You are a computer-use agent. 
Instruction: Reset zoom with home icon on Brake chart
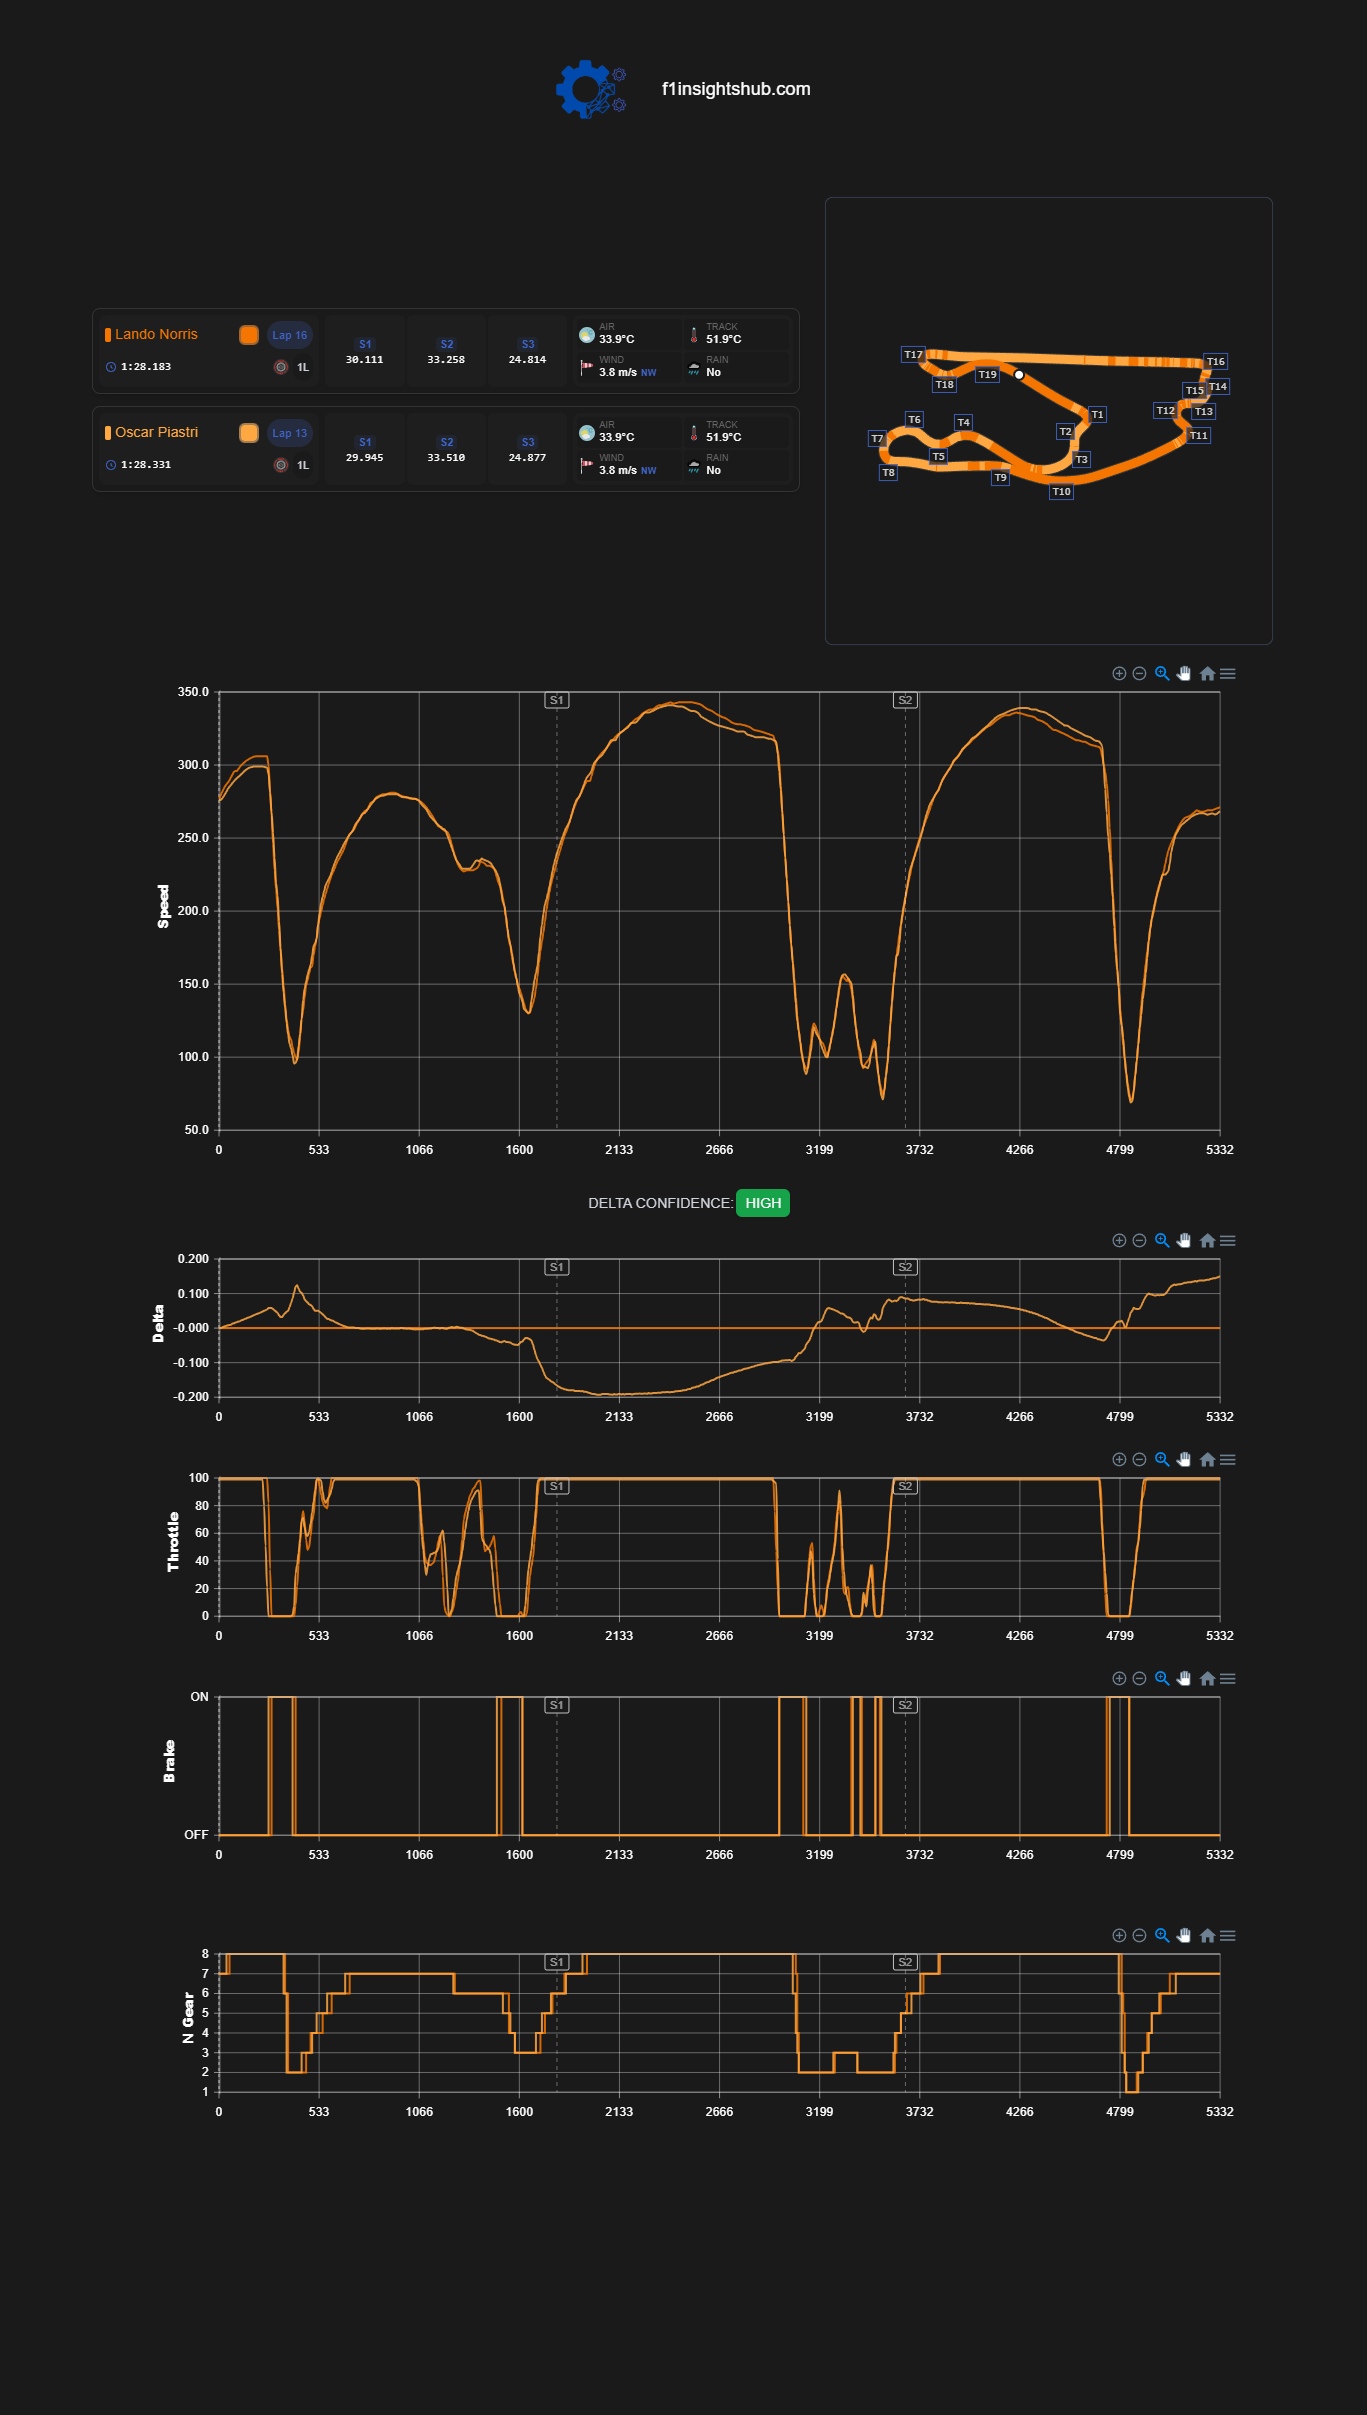click(1207, 1678)
